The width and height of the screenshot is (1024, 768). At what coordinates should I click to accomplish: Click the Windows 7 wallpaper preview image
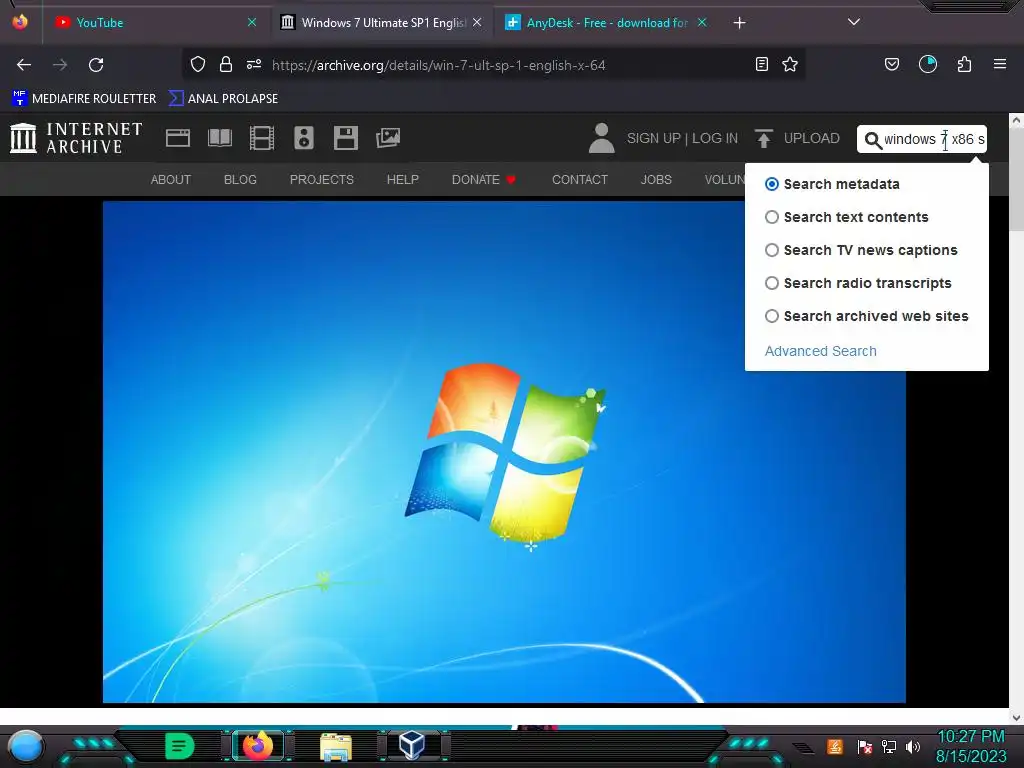click(x=504, y=452)
